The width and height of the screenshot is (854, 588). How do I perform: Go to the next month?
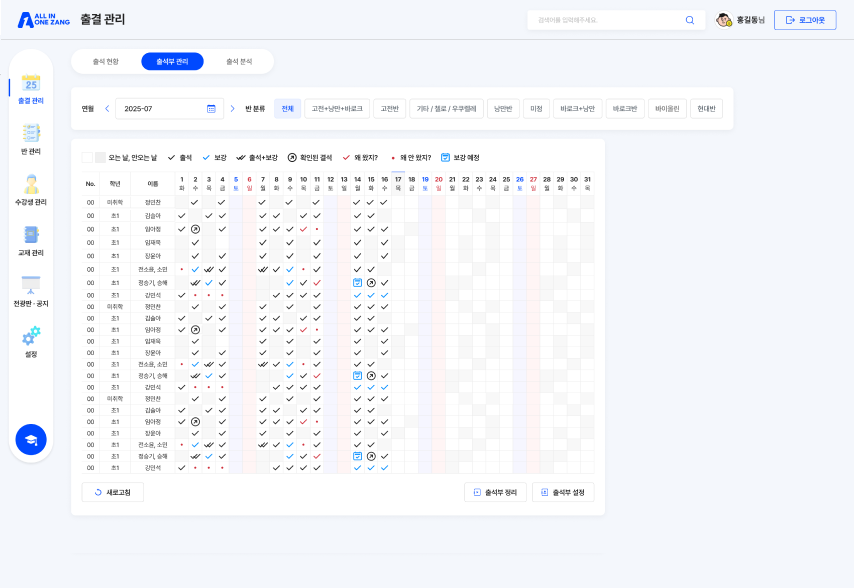(x=233, y=109)
